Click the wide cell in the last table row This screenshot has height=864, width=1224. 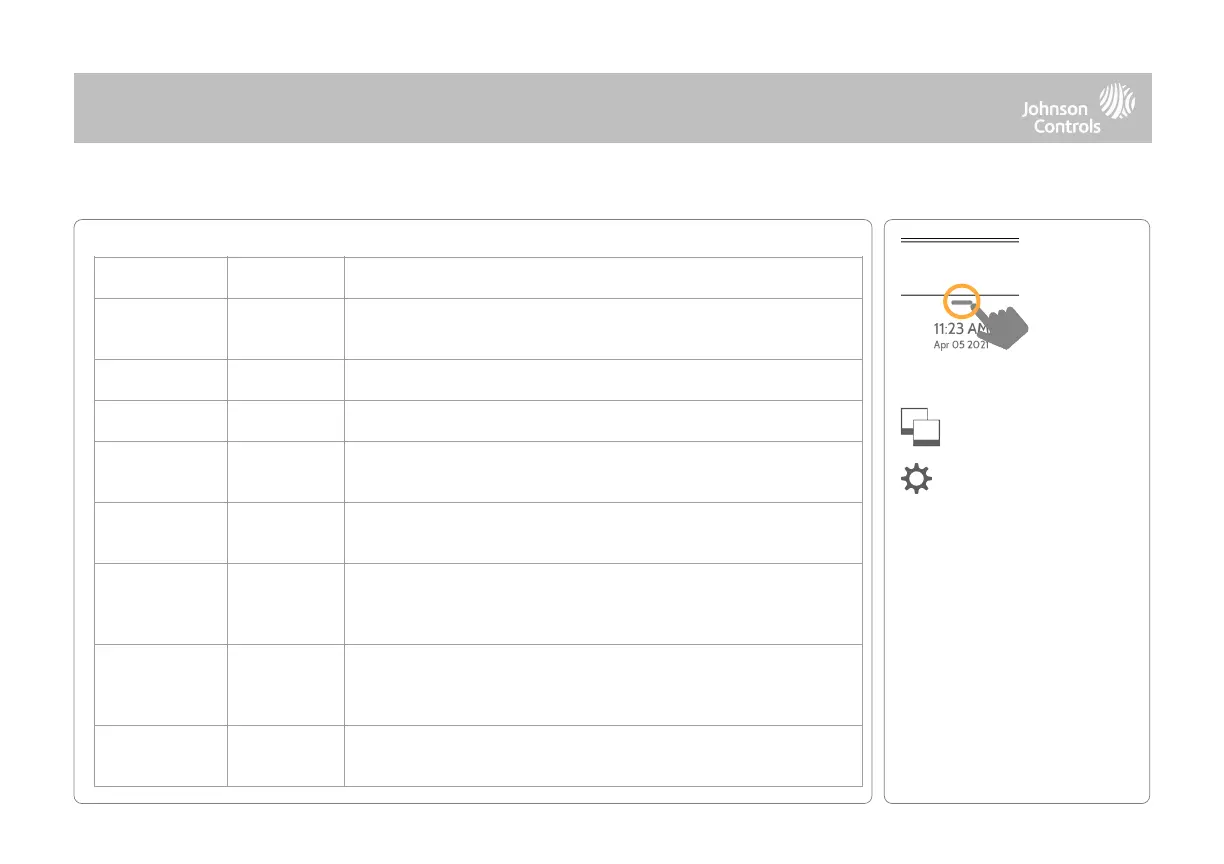[603, 755]
